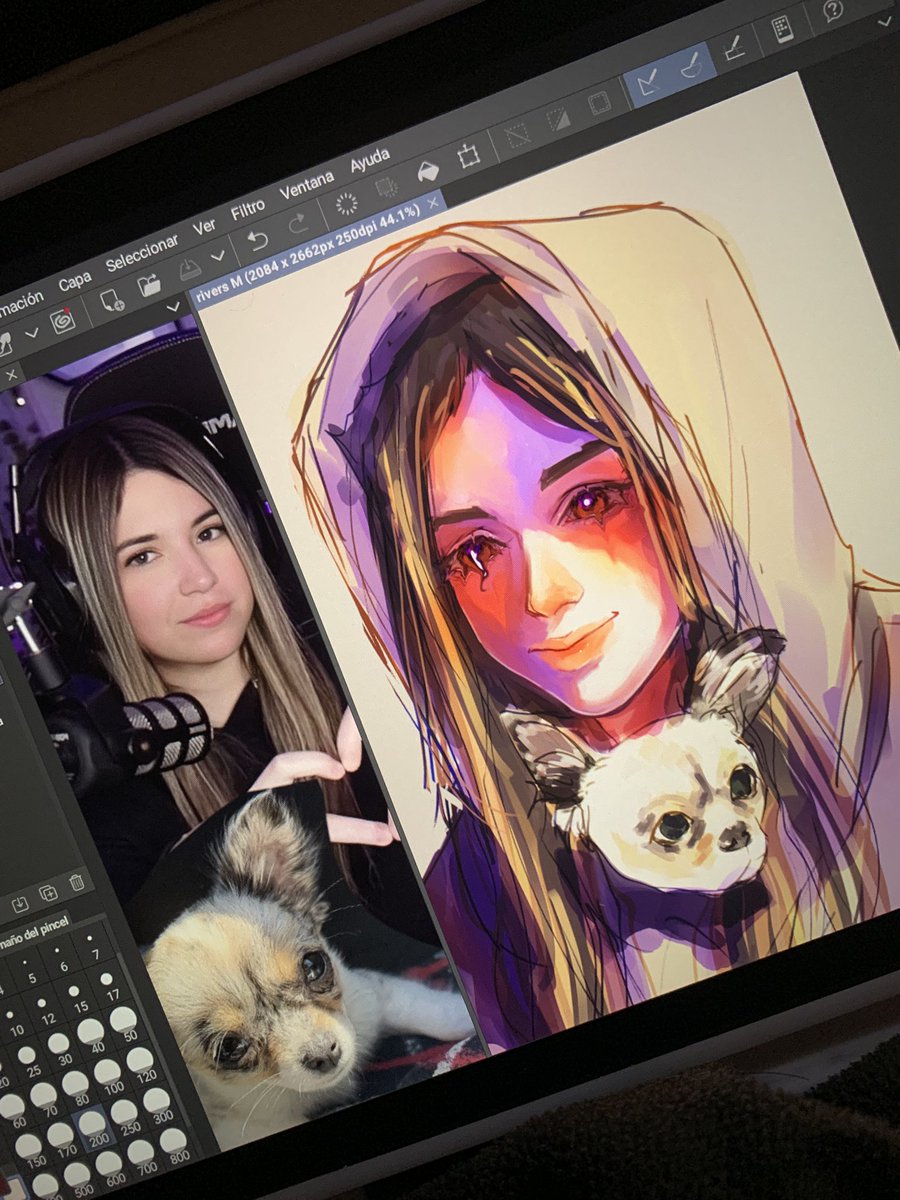Open the Ventana menu
900x1200 pixels.
[x=306, y=185]
